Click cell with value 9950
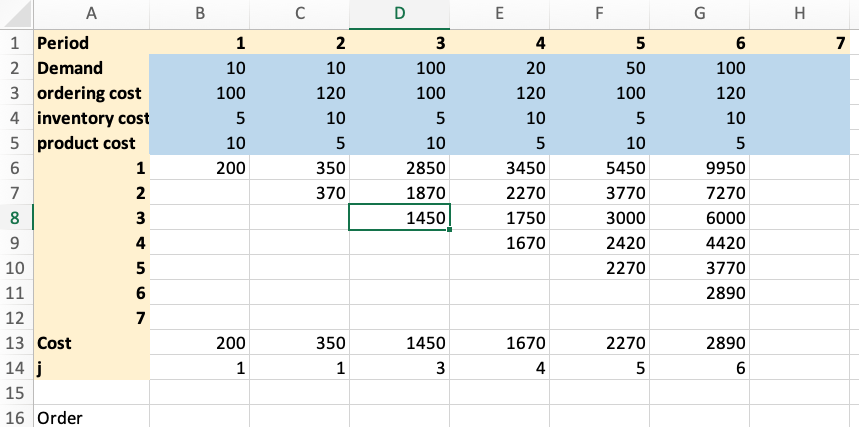This screenshot has width=859, height=427. (700, 168)
